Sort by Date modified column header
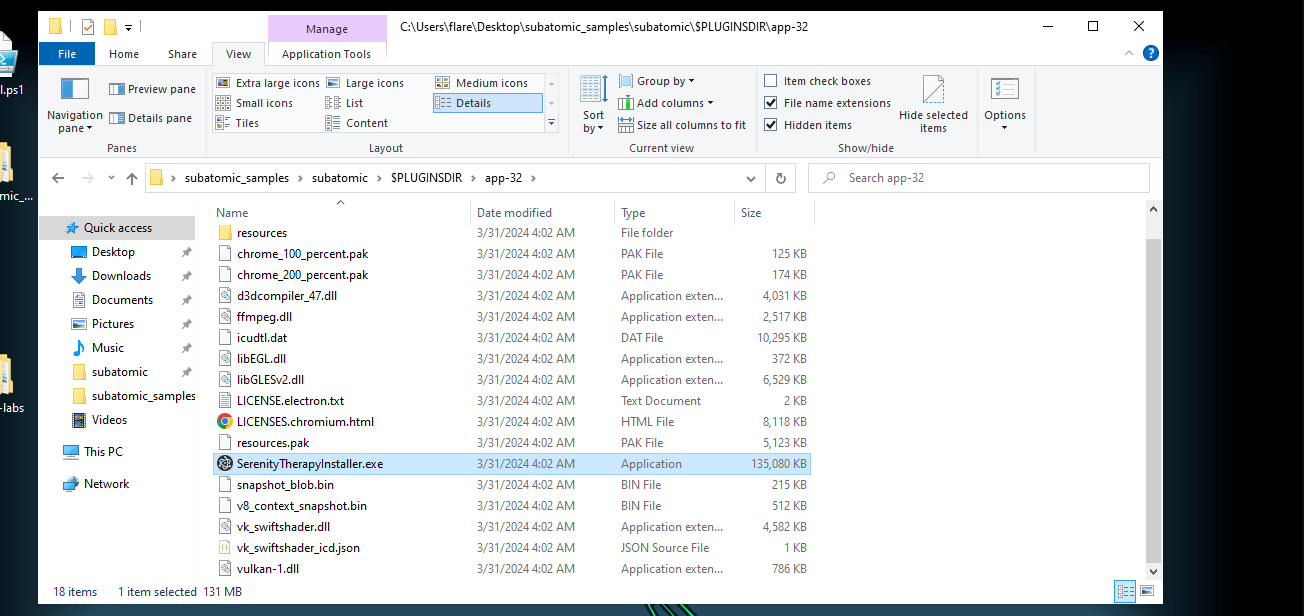 click(x=542, y=212)
